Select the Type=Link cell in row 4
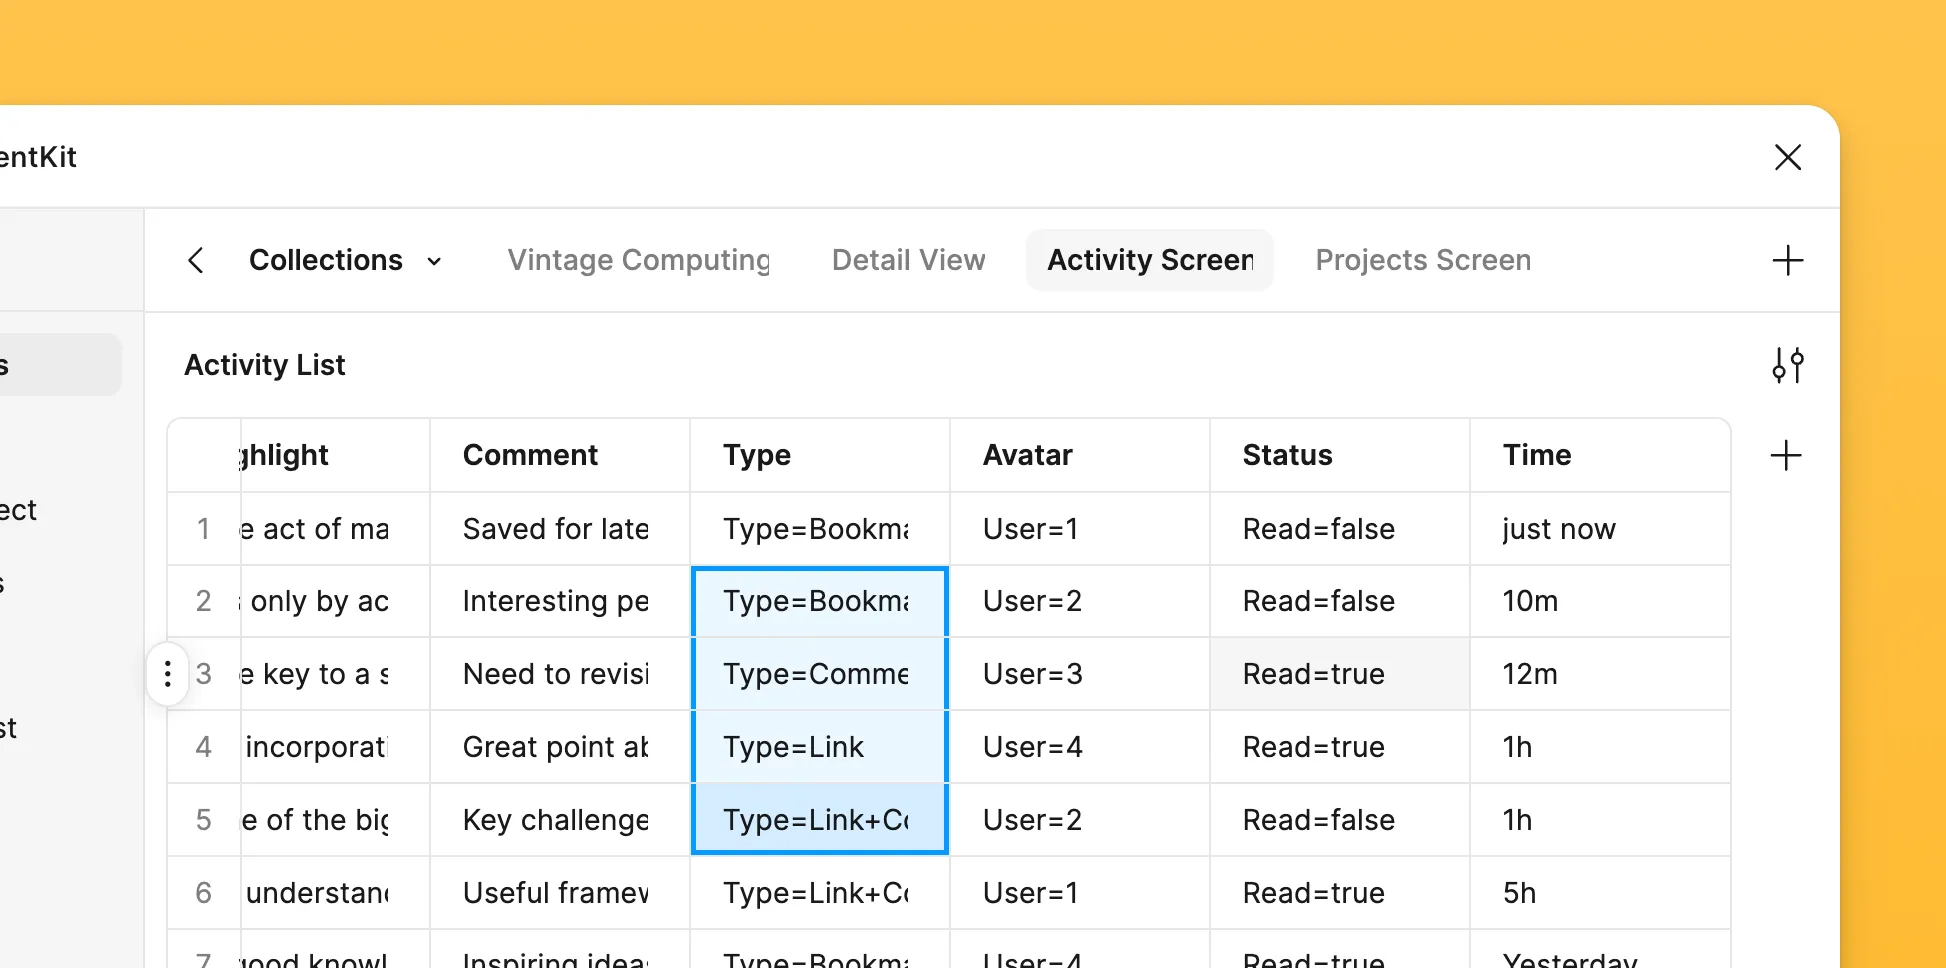This screenshot has width=1946, height=968. [x=819, y=747]
